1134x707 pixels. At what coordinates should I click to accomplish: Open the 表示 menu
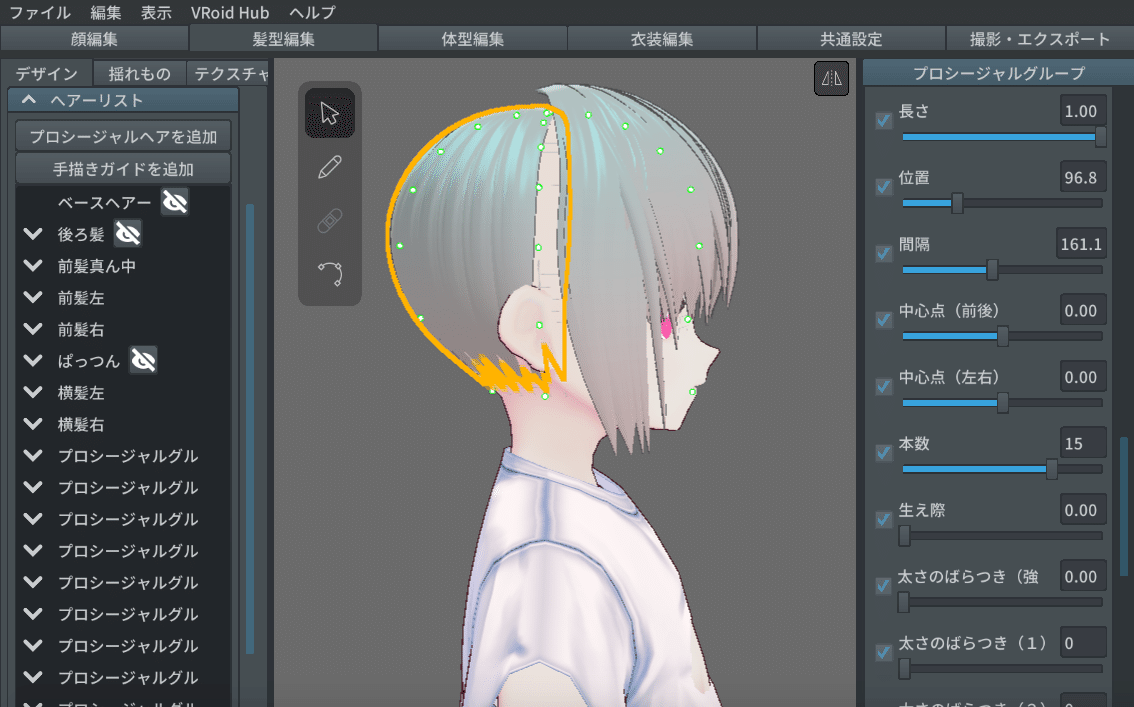(156, 12)
